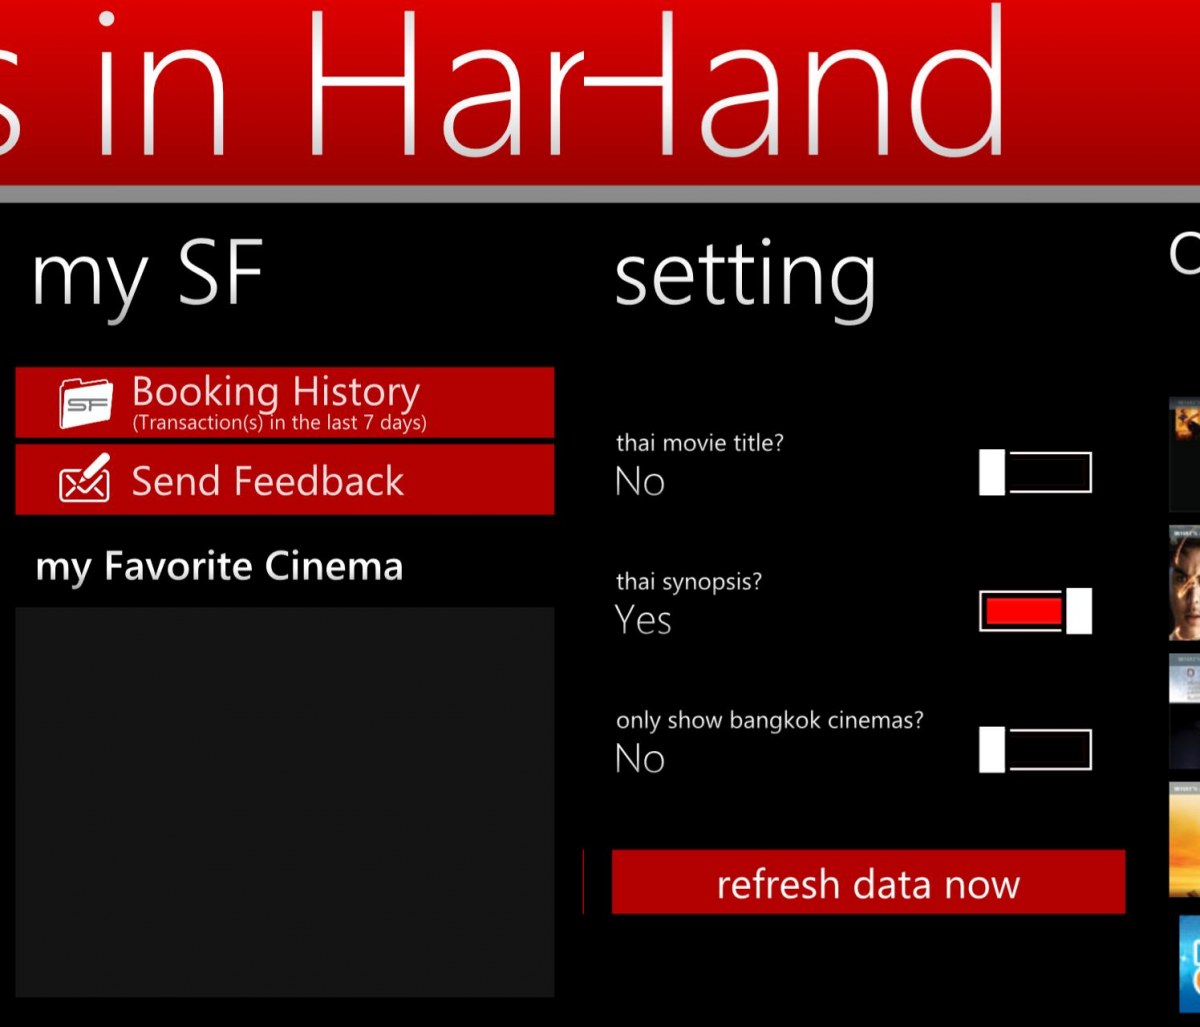The image size is (1200, 1027).
Task: Open Booking History
Action: [285, 402]
